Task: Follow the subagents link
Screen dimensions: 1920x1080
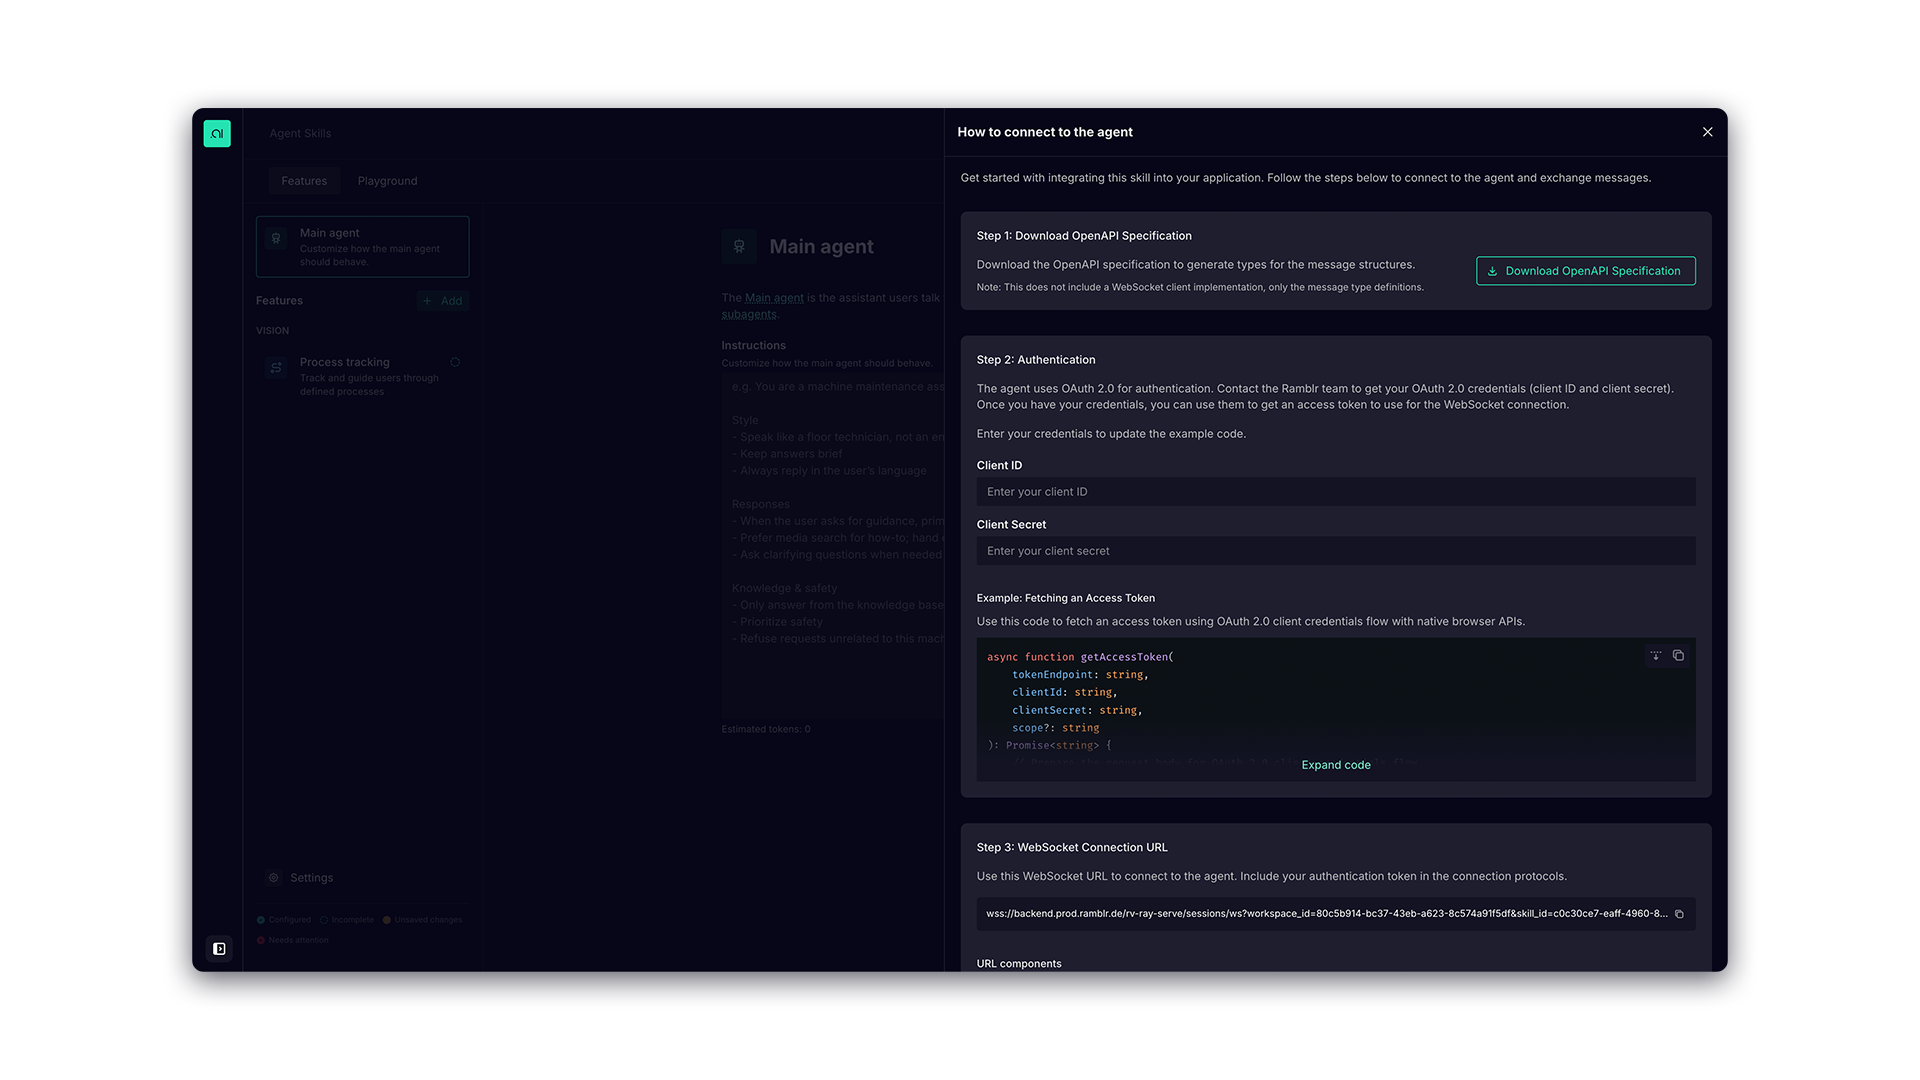Action: click(x=749, y=314)
